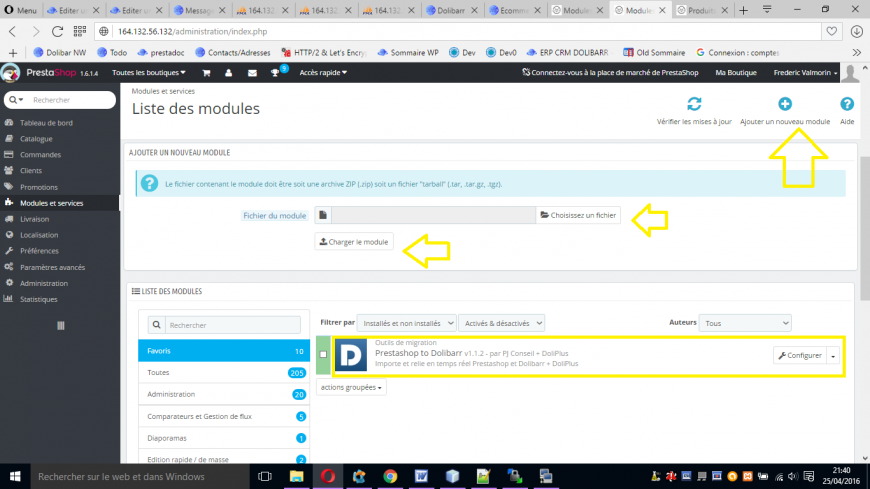The width and height of the screenshot is (870, 489).
Task: Open the browser speed dial grid icon
Action: pos(80,32)
